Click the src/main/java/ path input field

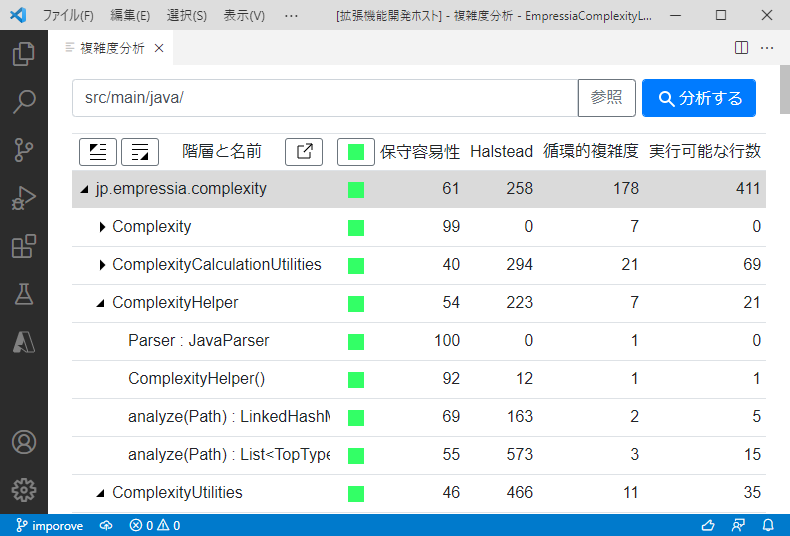325,98
